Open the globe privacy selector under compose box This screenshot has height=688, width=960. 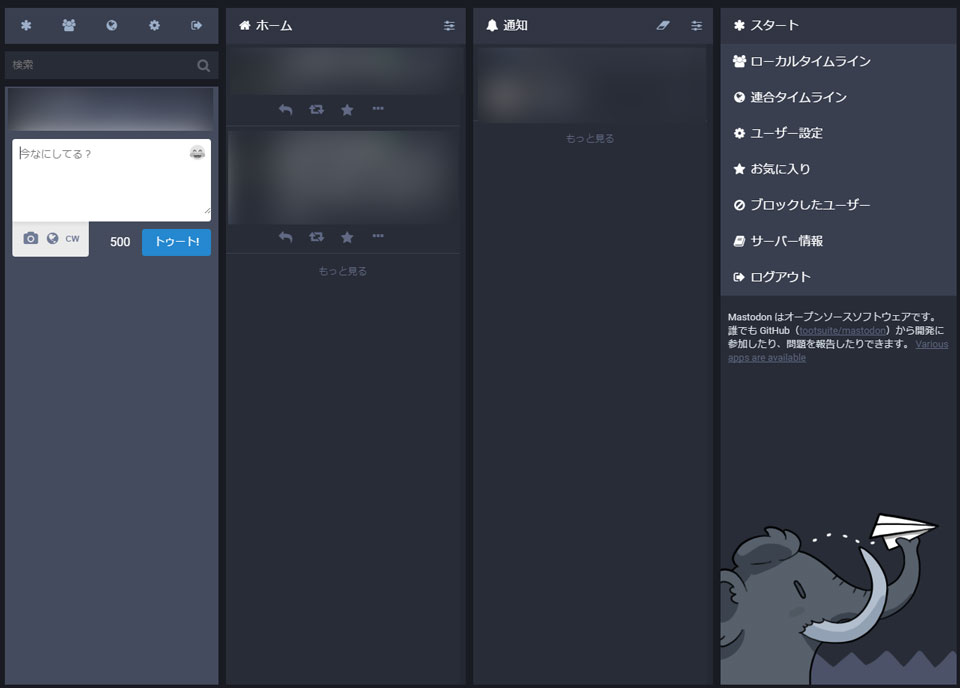[x=52, y=239]
